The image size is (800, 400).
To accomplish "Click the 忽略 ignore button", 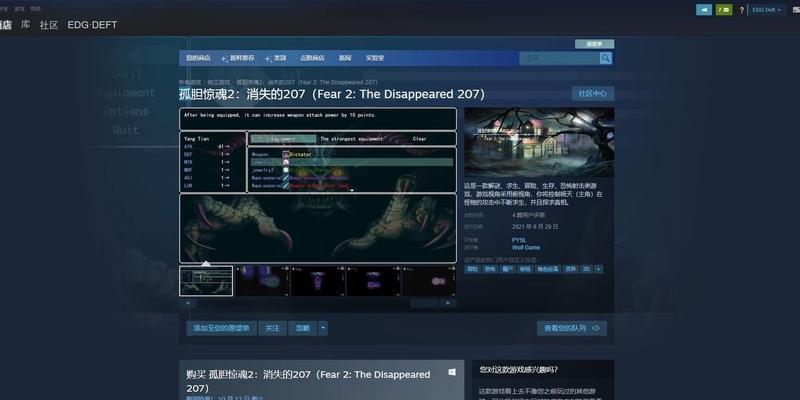I will [x=303, y=328].
